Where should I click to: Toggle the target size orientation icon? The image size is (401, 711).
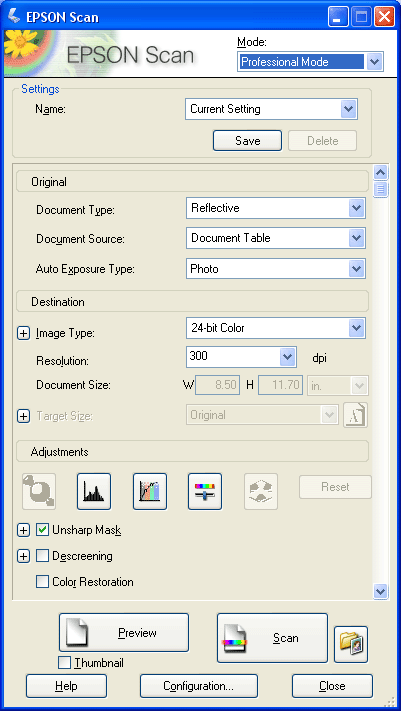(x=355, y=415)
